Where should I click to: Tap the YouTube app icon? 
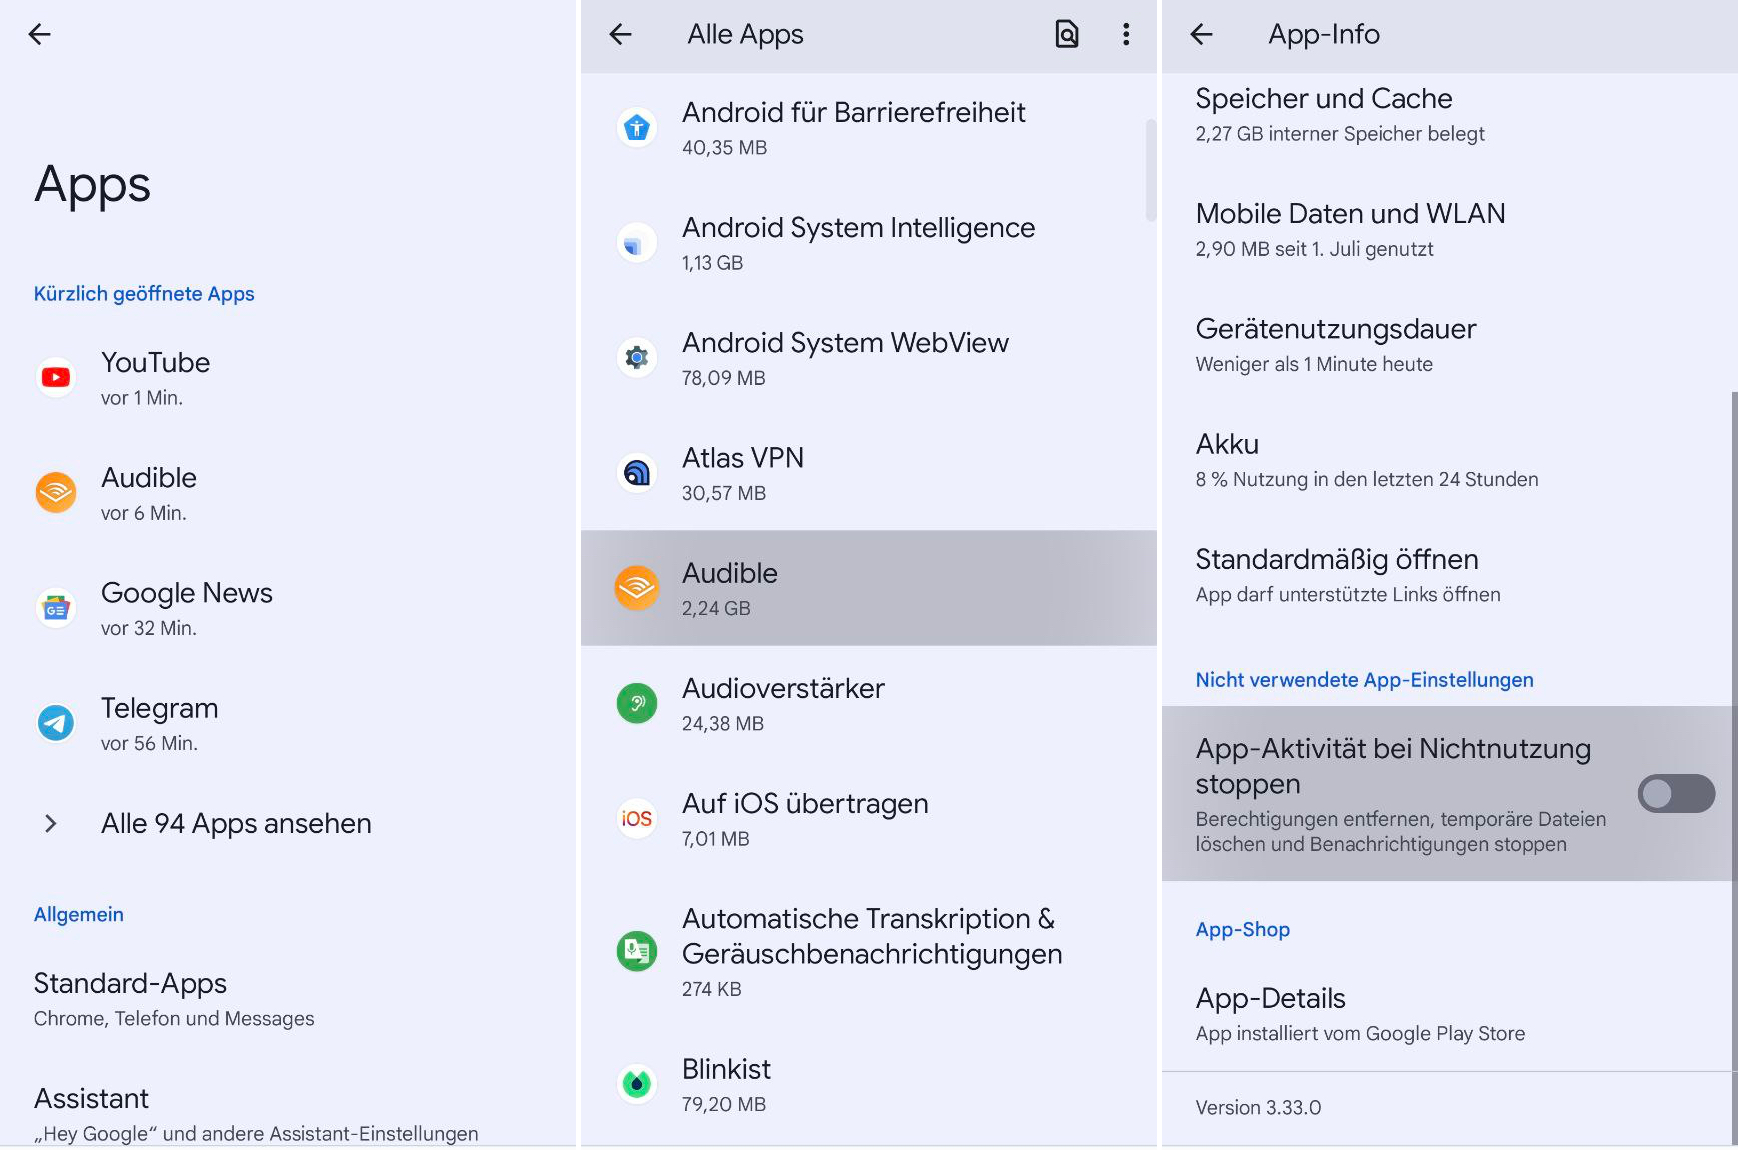pyautogui.click(x=56, y=378)
